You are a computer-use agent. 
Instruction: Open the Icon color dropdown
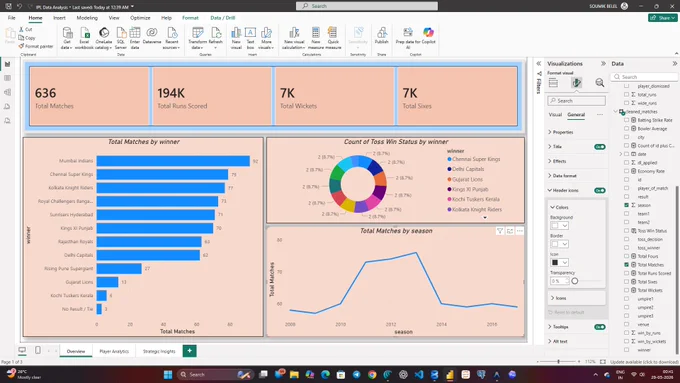click(559, 262)
